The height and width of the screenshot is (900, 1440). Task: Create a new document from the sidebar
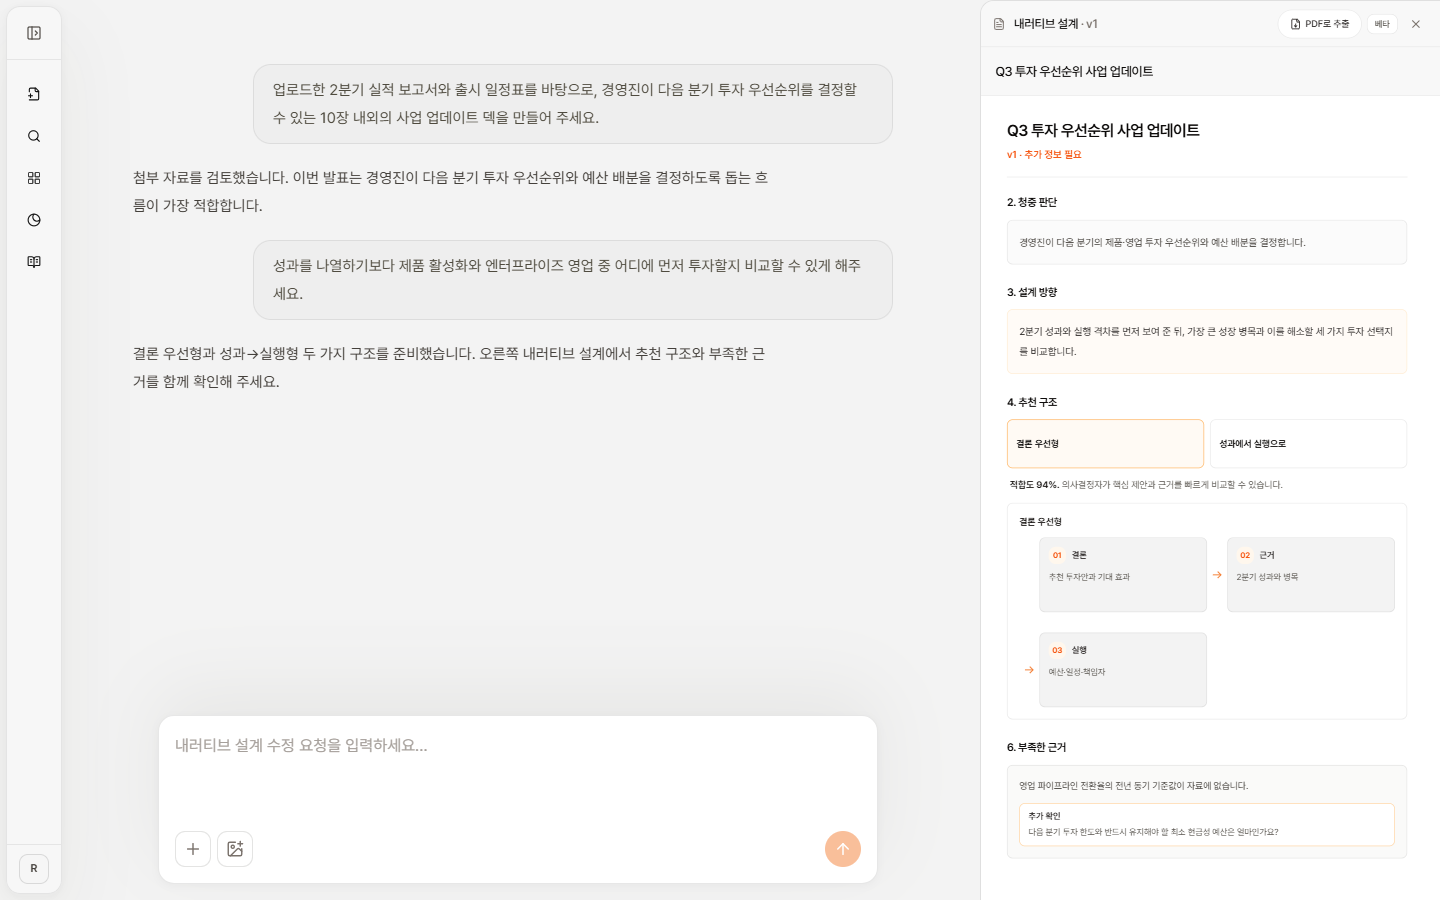[34, 94]
